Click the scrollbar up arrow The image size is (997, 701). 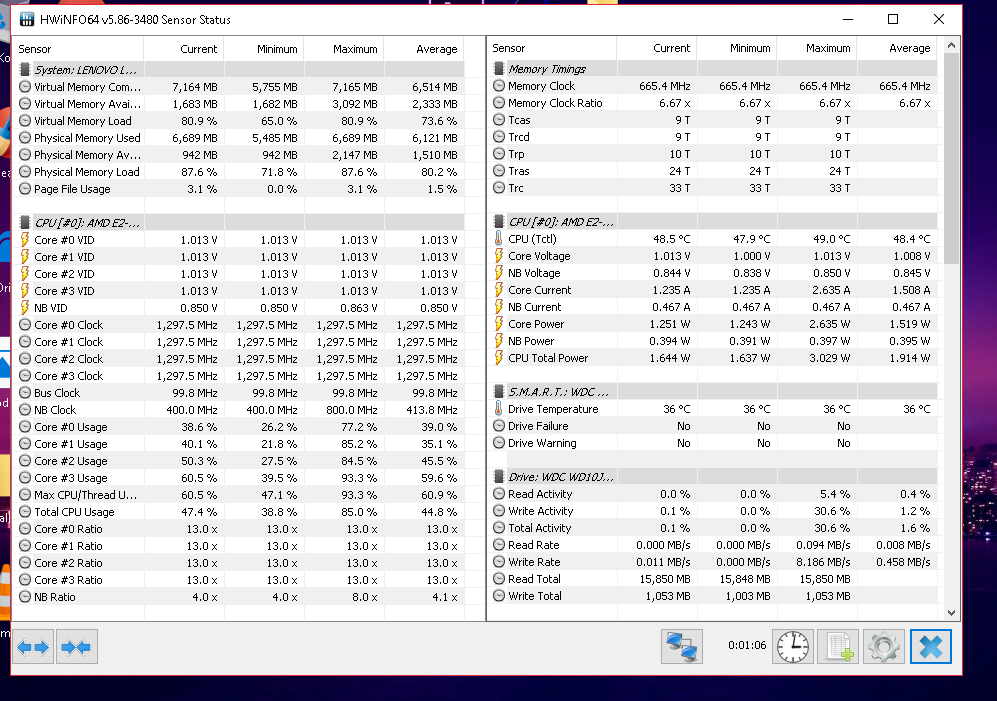tap(951, 45)
